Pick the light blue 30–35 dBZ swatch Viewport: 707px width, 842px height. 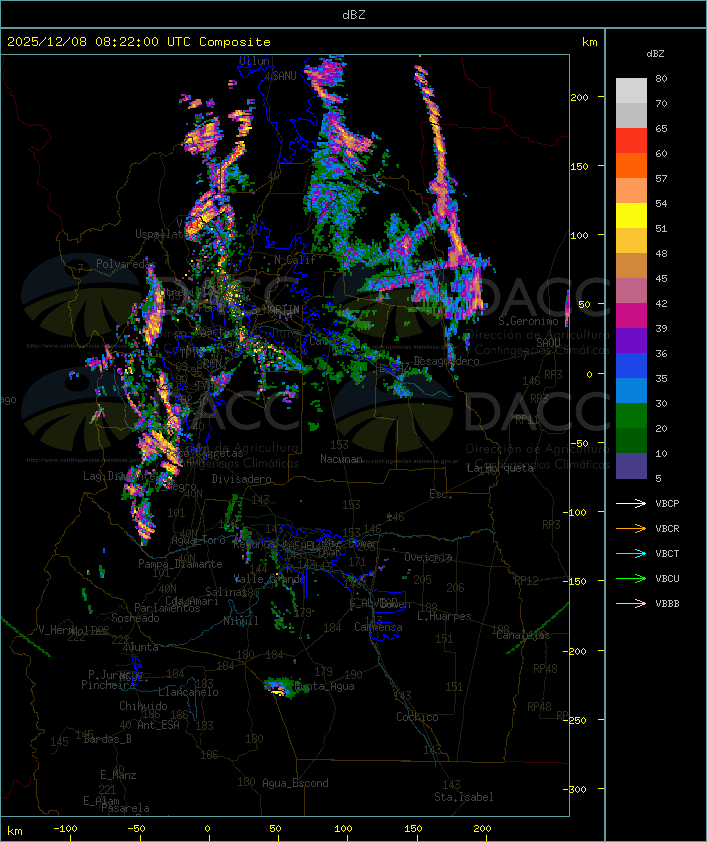pyautogui.click(x=631, y=391)
